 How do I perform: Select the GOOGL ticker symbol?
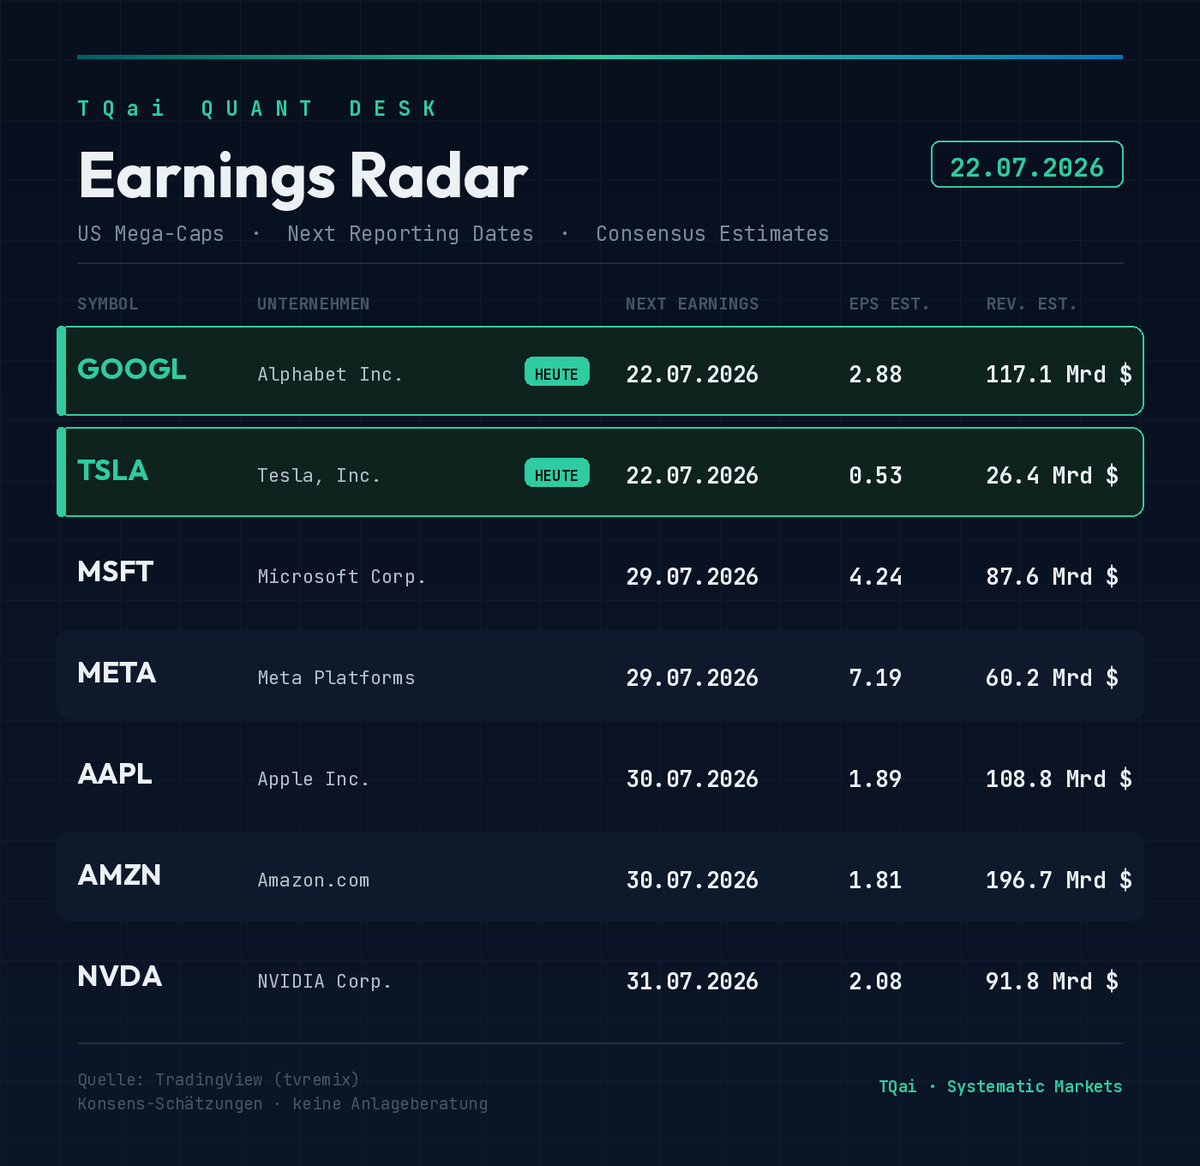(x=132, y=369)
